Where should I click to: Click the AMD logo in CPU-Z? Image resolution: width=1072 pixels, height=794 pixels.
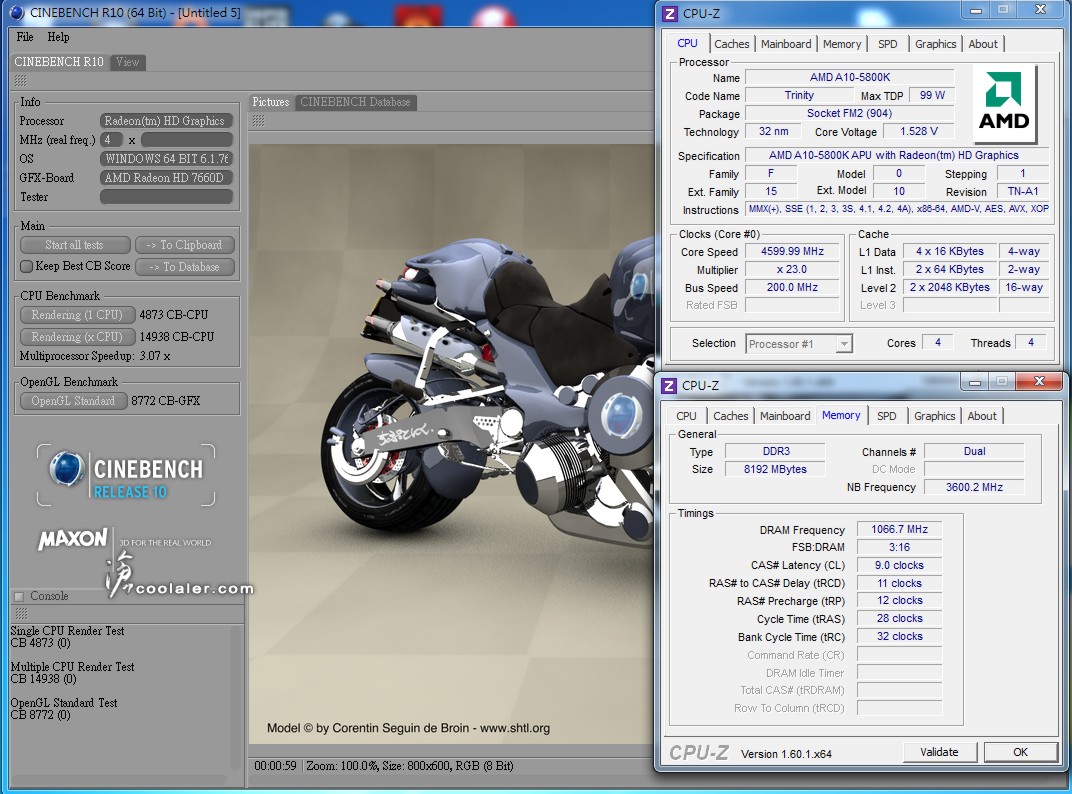(x=1004, y=104)
